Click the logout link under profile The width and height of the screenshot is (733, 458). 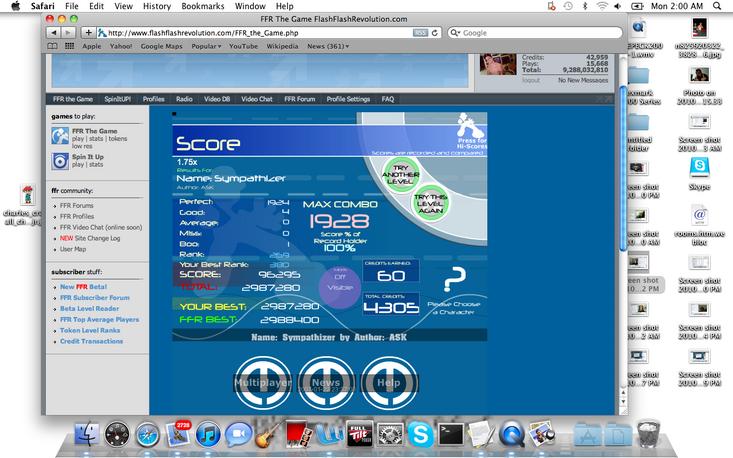531,80
